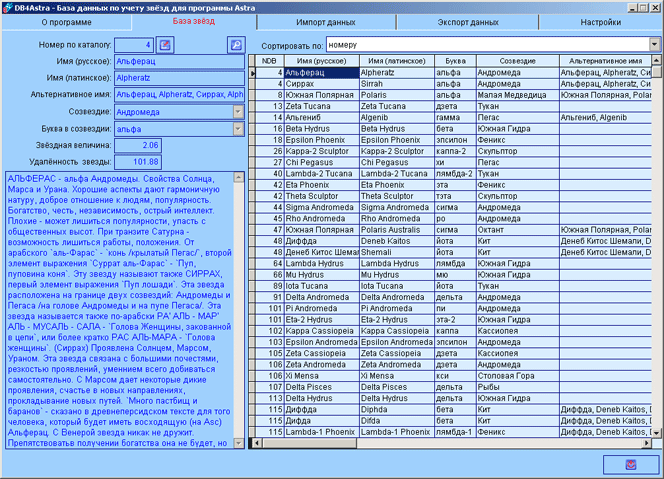Viewport: 664px width, 479px height.
Task: Click the search magnifier icon
Action: [x=236, y=45]
